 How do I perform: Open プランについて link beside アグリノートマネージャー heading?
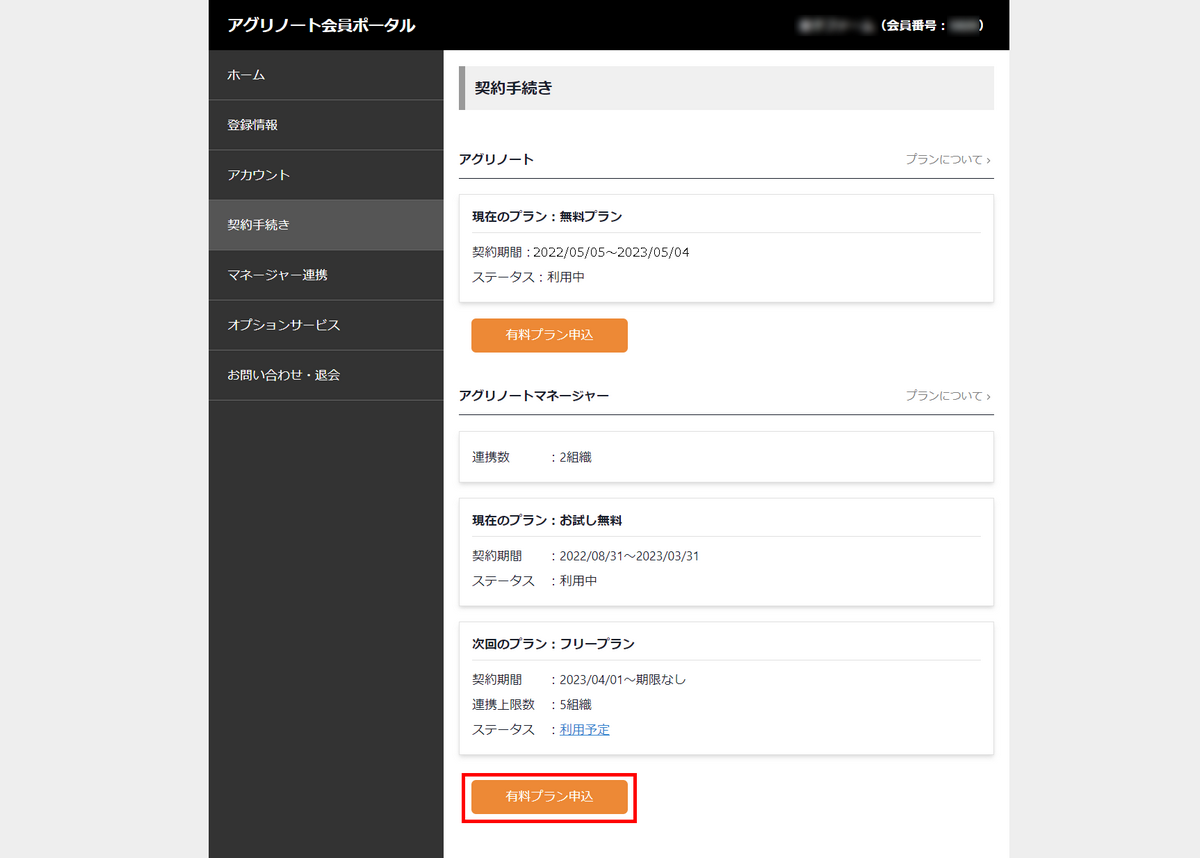click(x=948, y=396)
